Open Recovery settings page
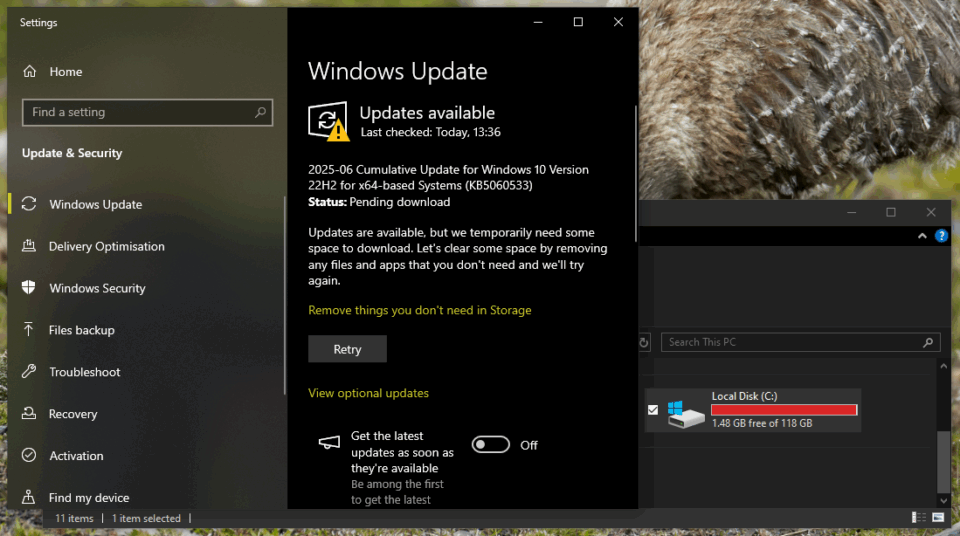Screen dimensions: 960x536 click(146, 413)
